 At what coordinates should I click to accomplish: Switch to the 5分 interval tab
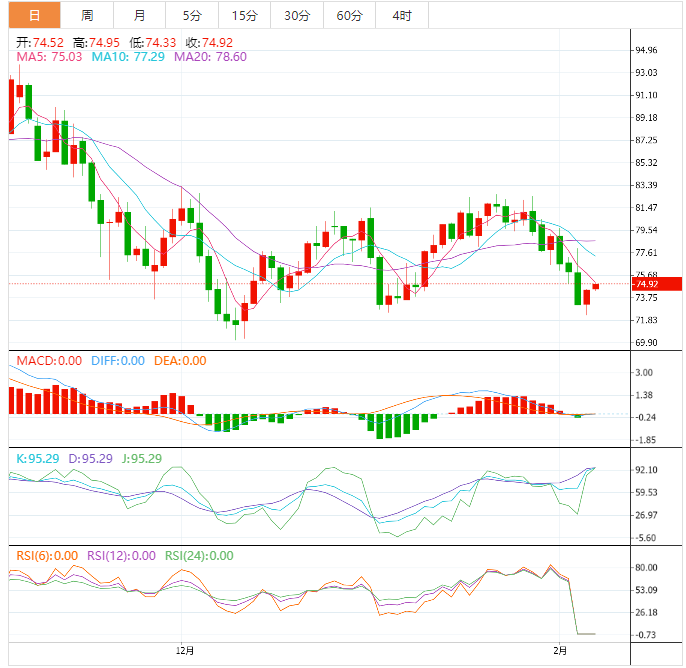click(x=191, y=15)
